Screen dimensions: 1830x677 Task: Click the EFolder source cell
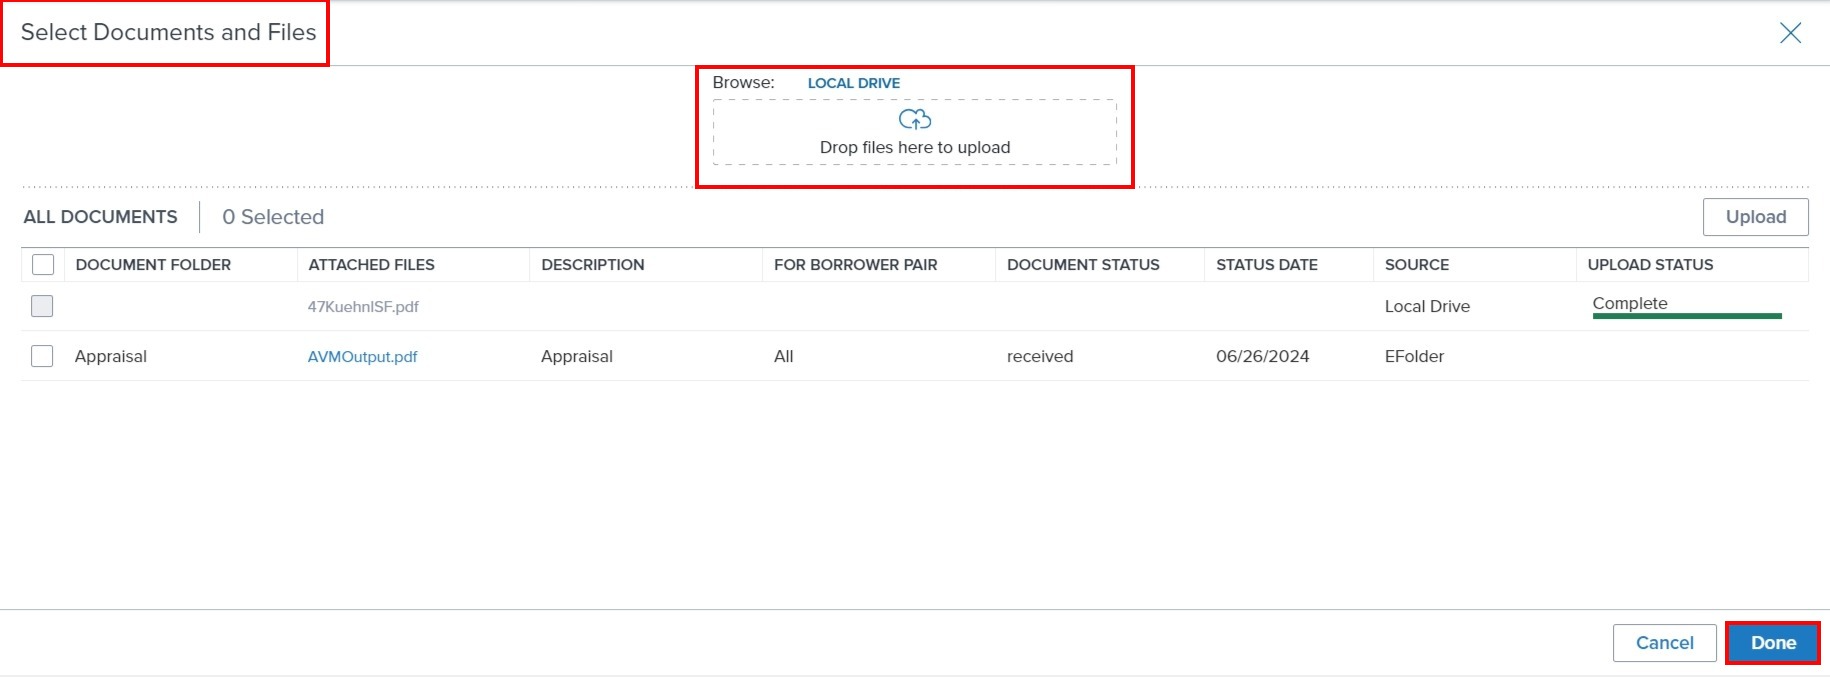click(1414, 357)
